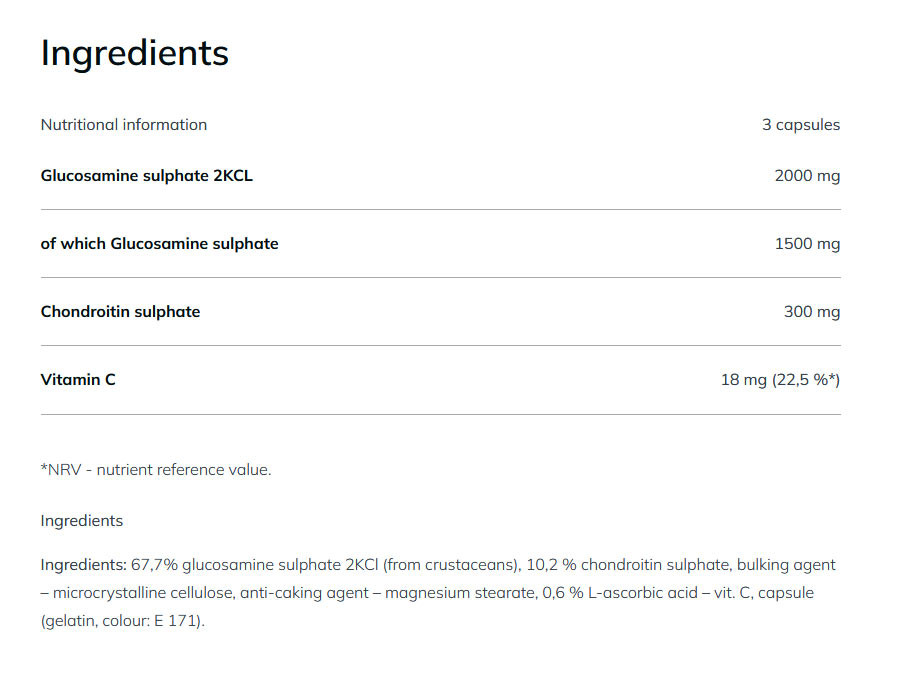Select the bold Chondroitin sulphate row label
Screen dimensions: 904x678
coord(120,312)
